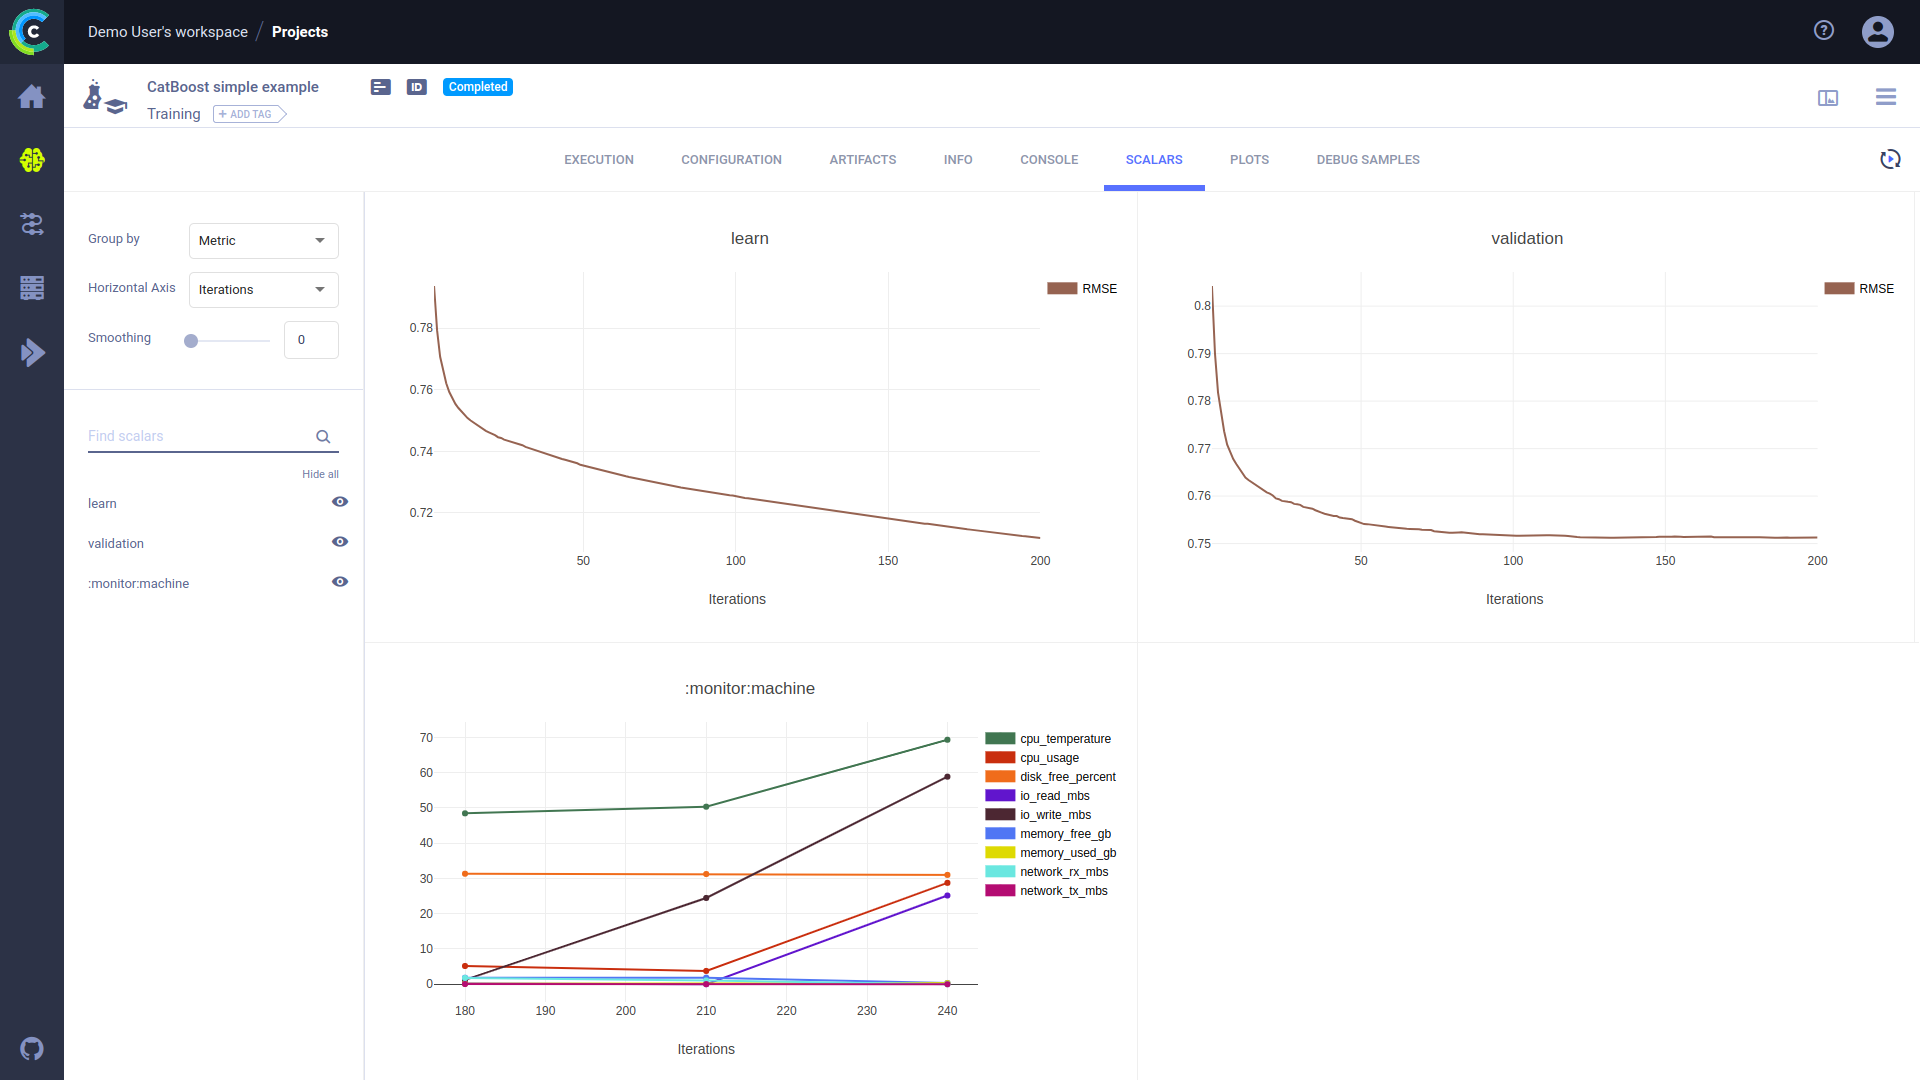The height and width of the screenshot is (1080, 1920).
Task: Switch to the ARTIFACTS tab
Action: pos(862,160)
